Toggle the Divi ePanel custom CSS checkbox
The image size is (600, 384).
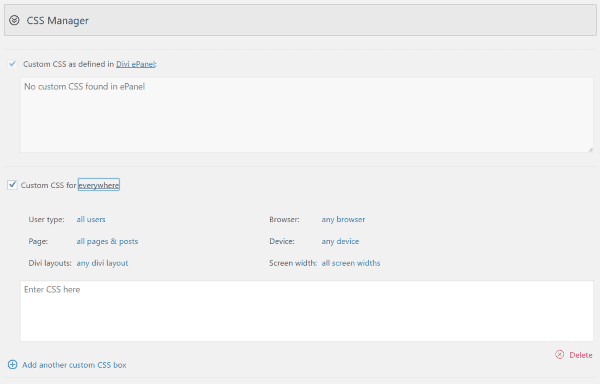12,64
